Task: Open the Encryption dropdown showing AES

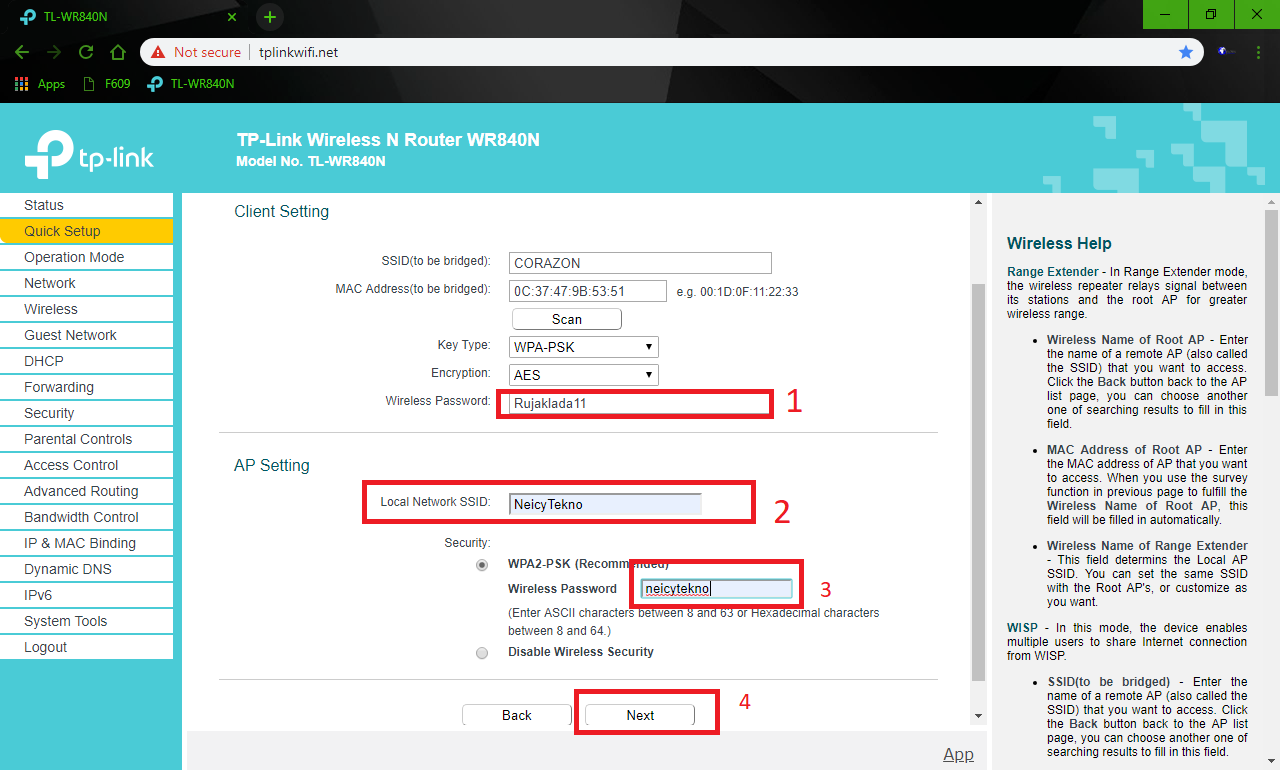Action: [584, 375]
